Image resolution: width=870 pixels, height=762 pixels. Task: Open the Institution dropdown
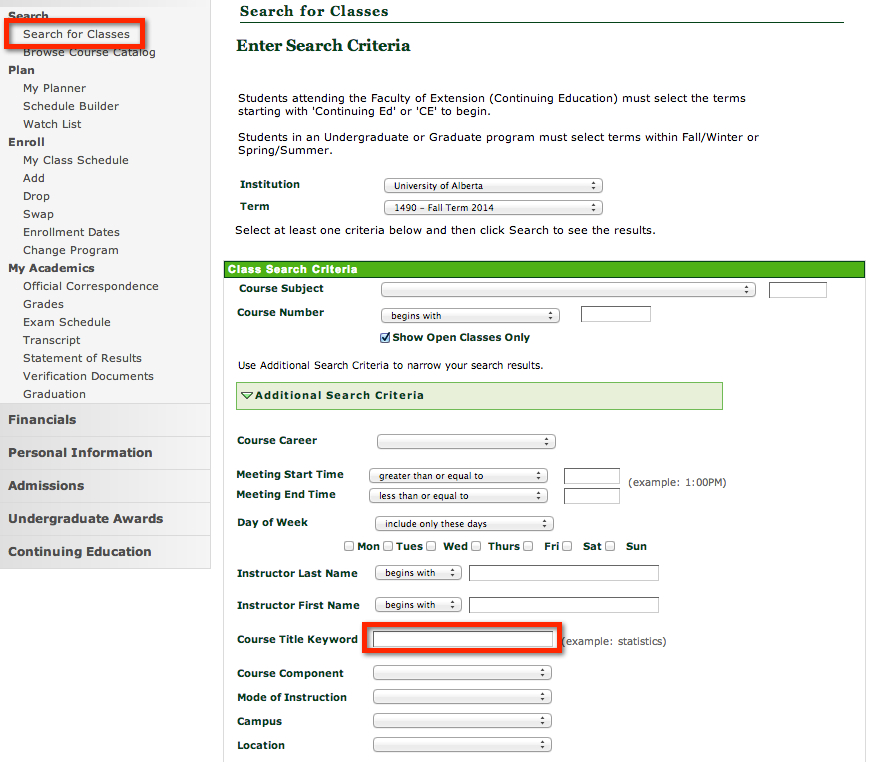(x=493, y=186)
